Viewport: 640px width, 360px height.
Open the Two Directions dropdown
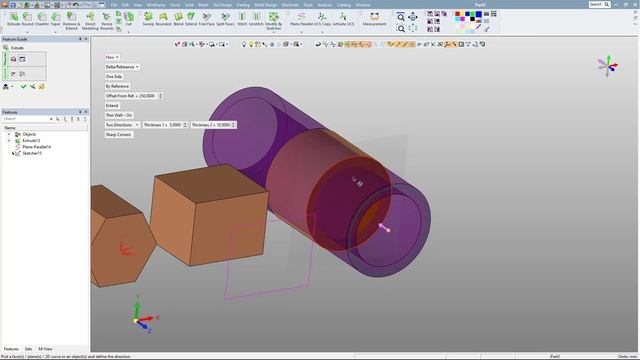click(122, 124)
